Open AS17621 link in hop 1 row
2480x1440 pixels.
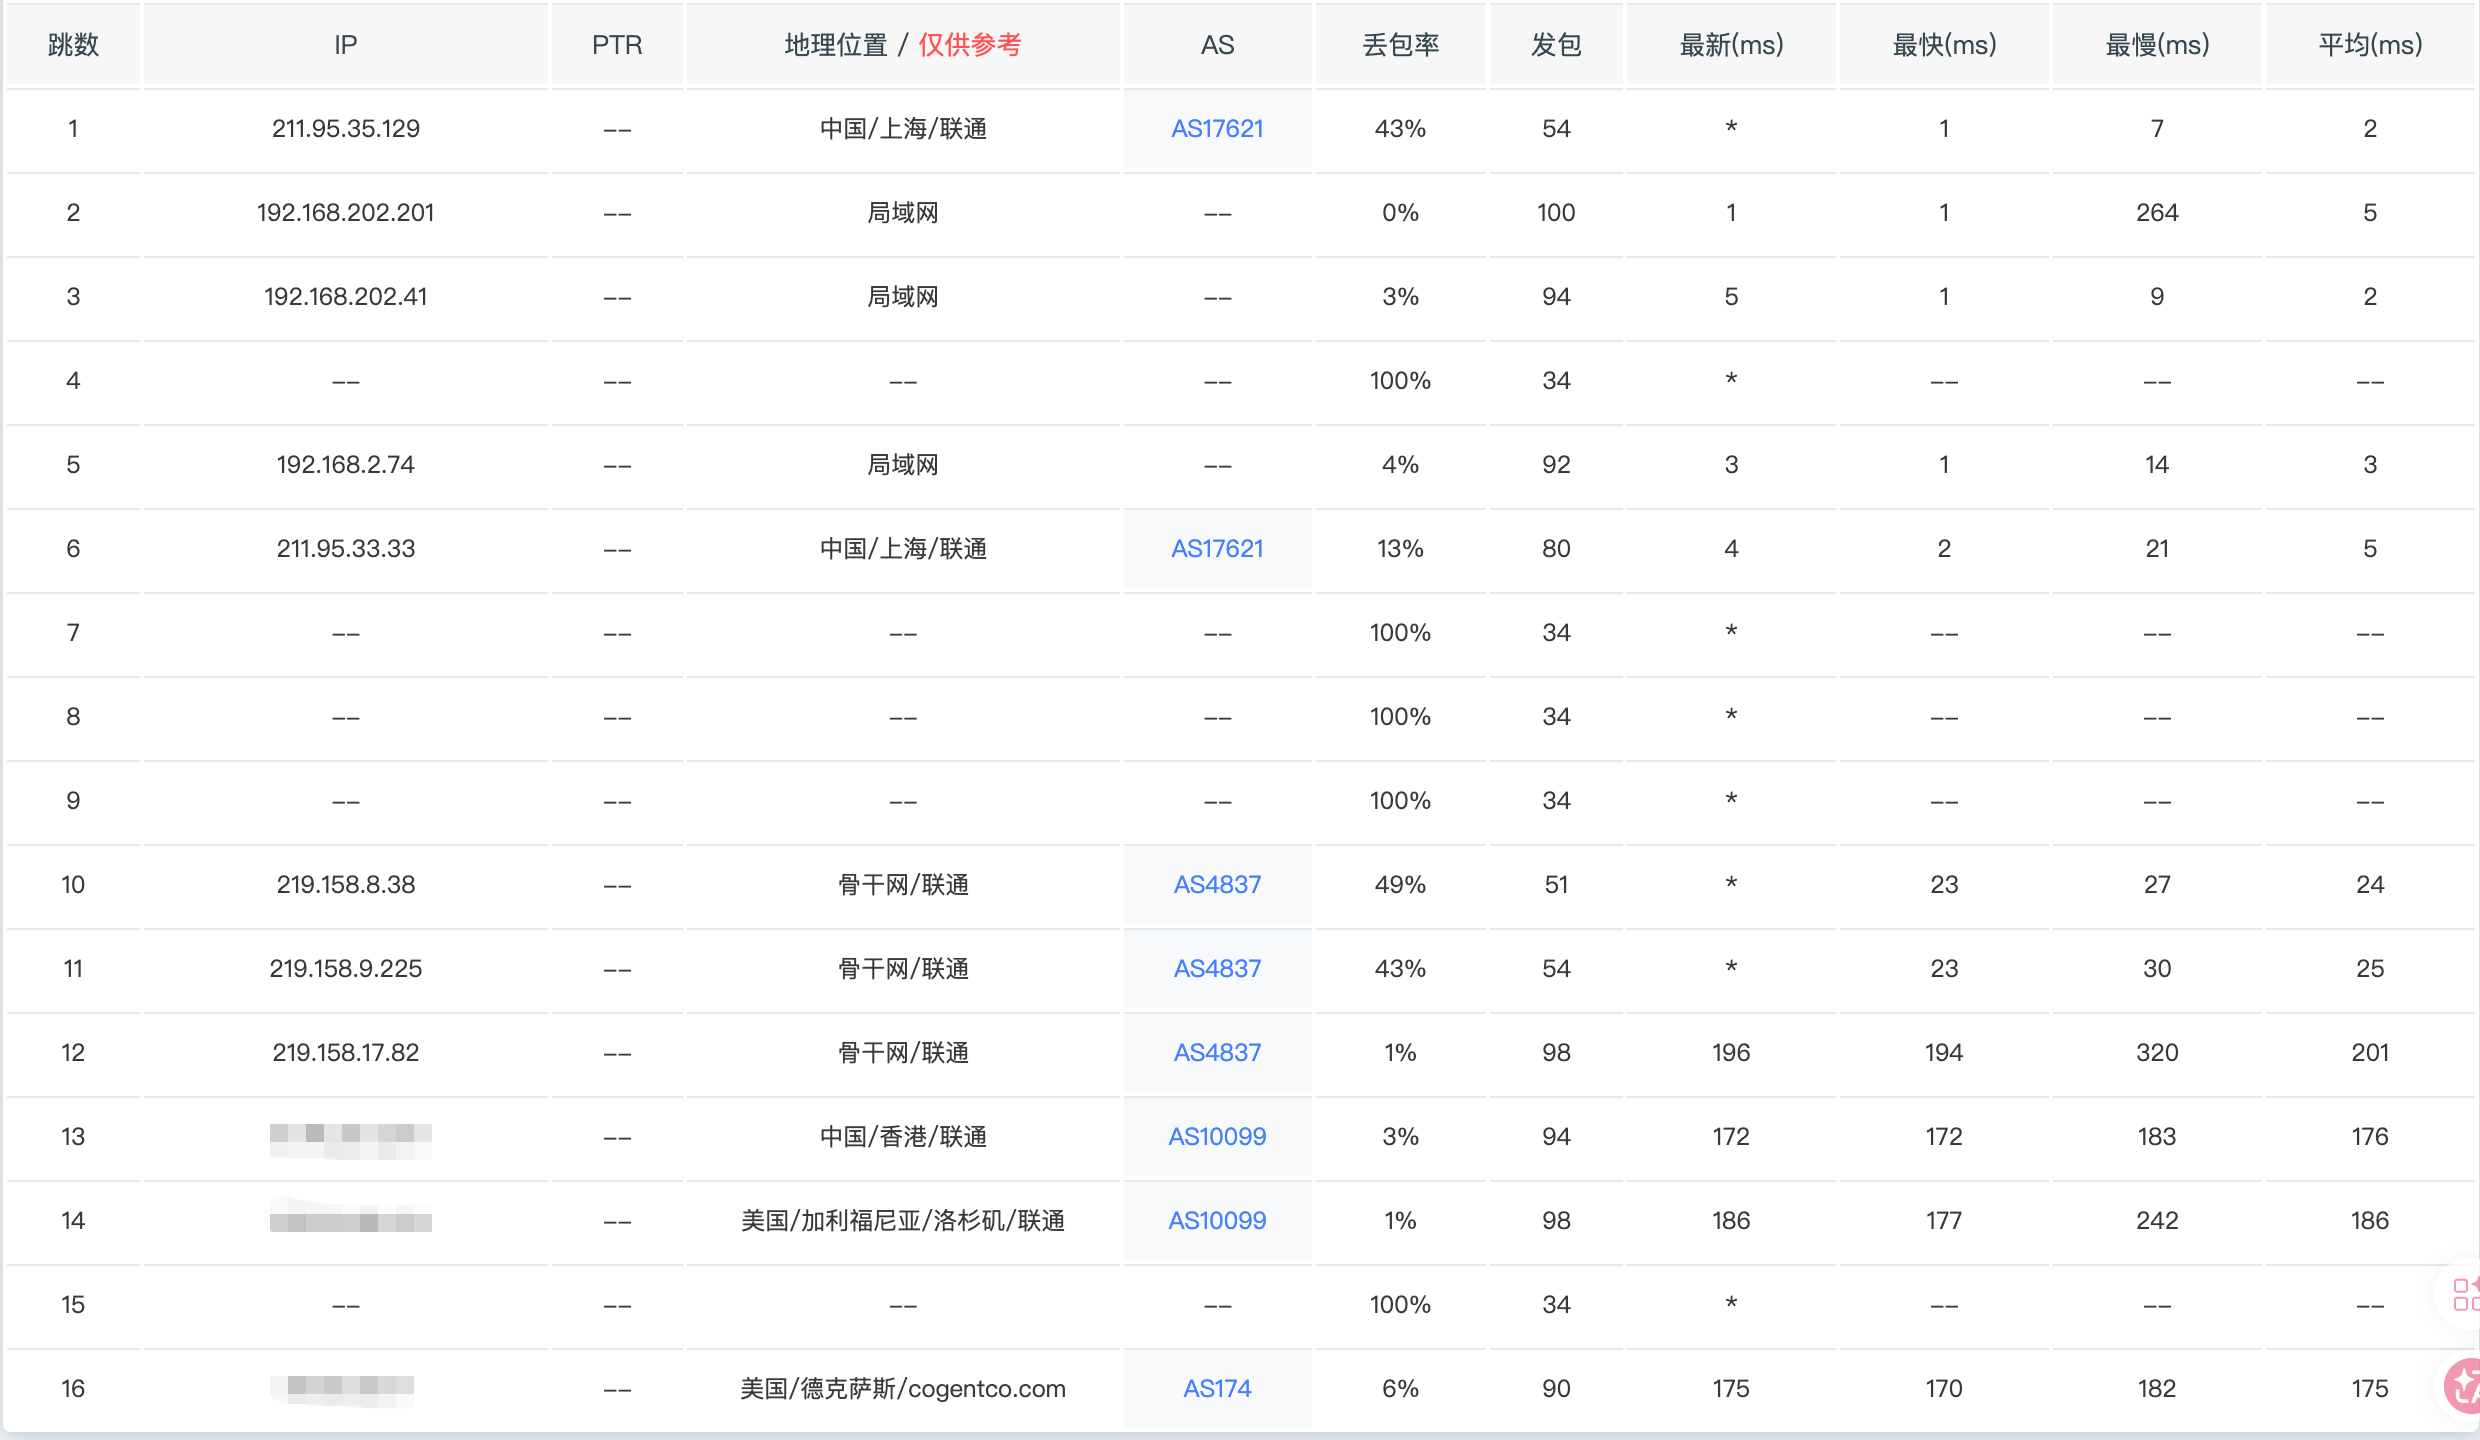pos(1217,129)
